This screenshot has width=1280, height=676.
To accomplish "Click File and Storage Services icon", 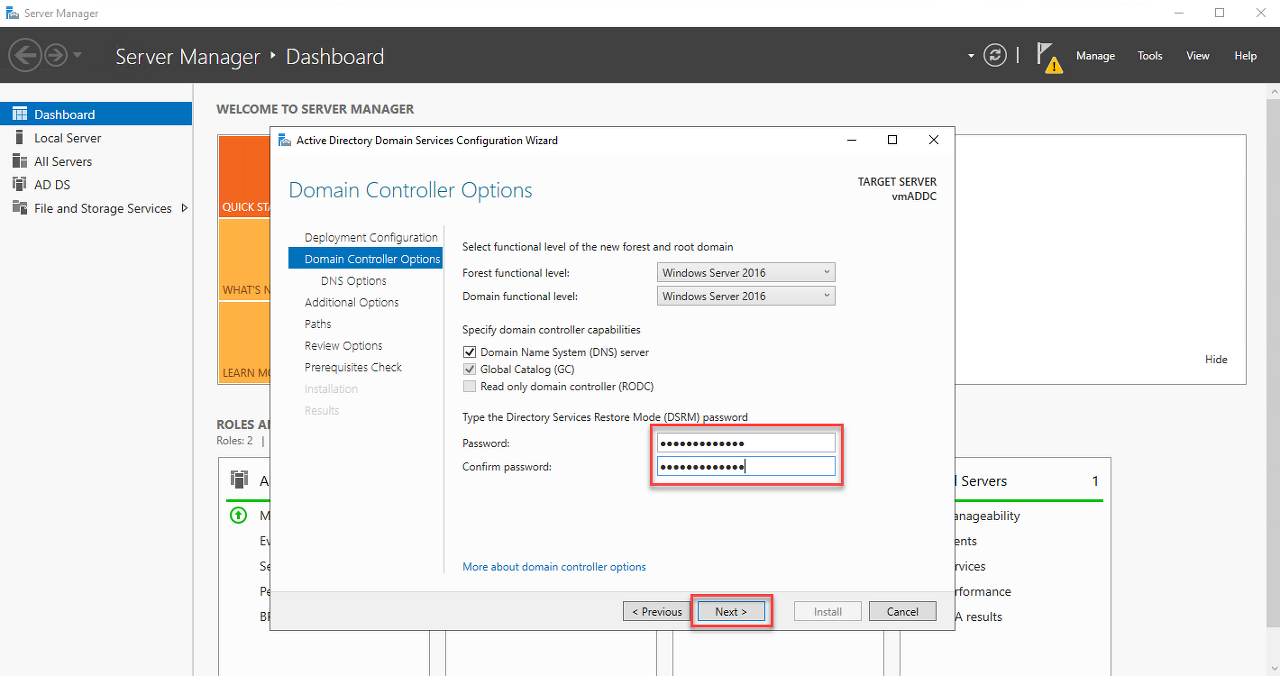I will pyautogui.click(x=19, y=208).
